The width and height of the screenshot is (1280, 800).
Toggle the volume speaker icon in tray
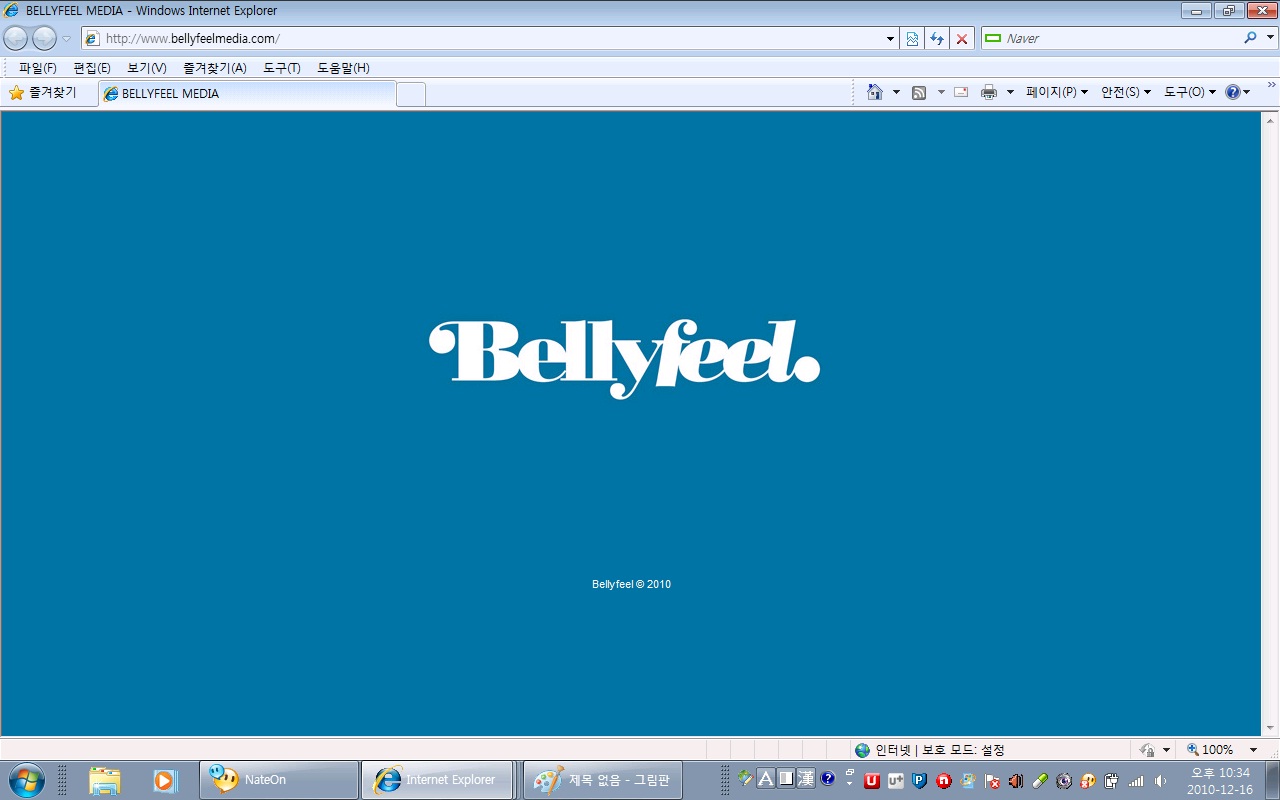coord(1161,780)
